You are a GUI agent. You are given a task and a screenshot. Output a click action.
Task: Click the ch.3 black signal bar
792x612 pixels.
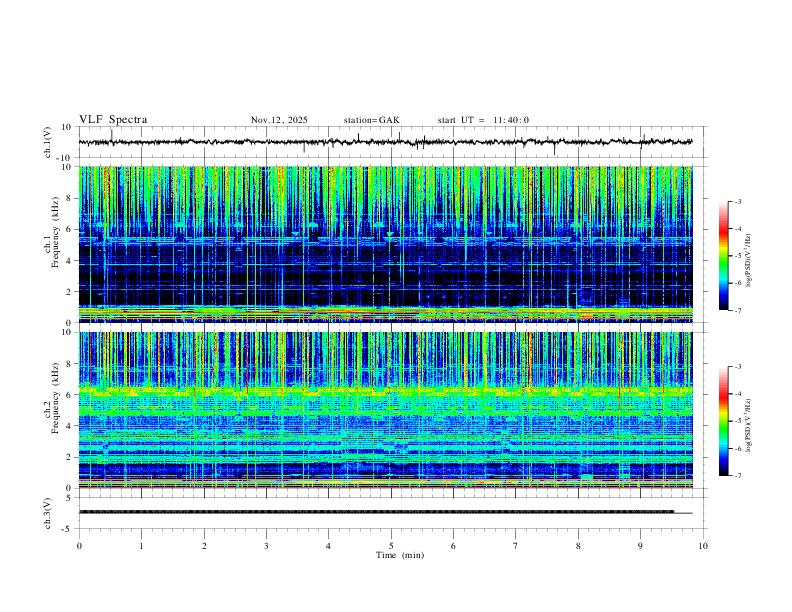(376, 512)
